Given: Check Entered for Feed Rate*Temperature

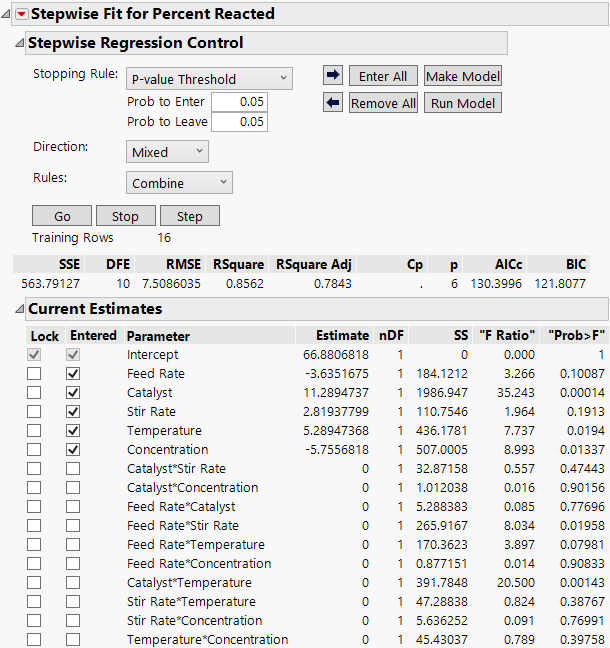Looking at the screenshot, I should tap(73, 545).
